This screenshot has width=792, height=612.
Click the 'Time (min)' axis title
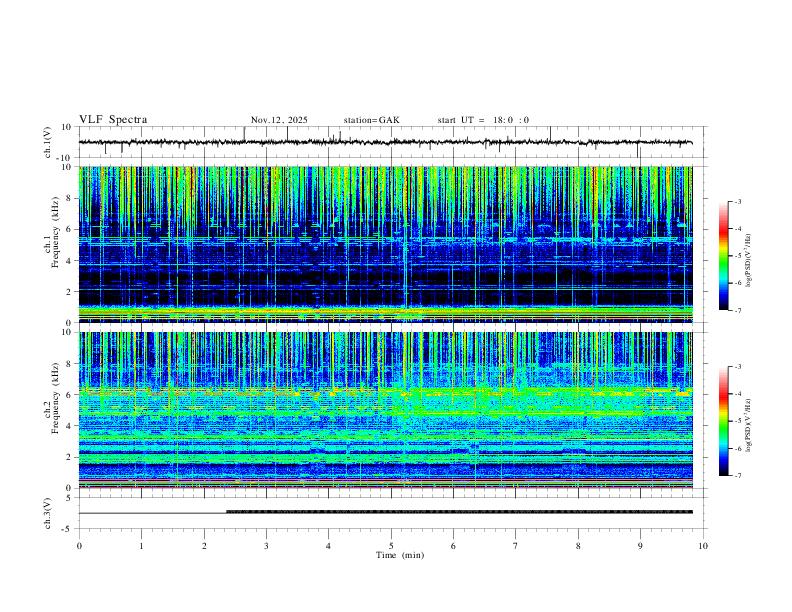[x=400, y=555]
